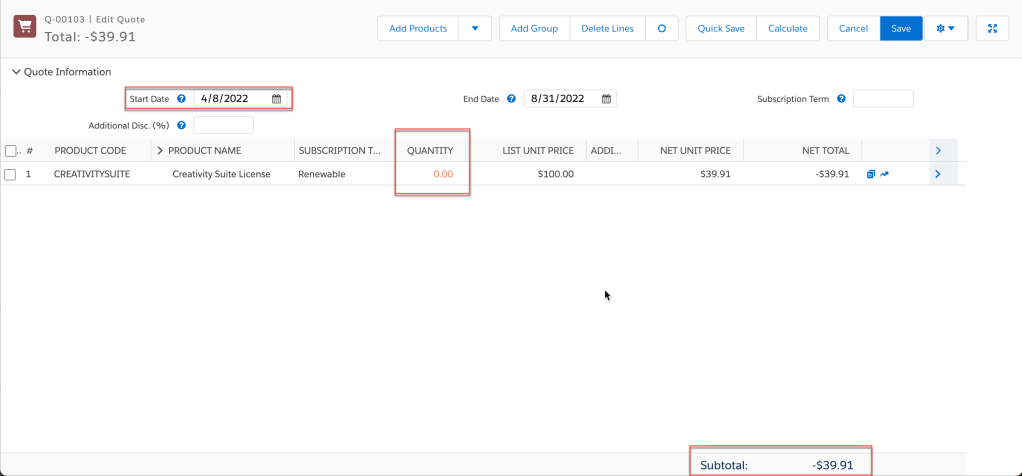Collapse the Quote Information section
This screenshot has height=476, width=1022.
click(16, 72)
